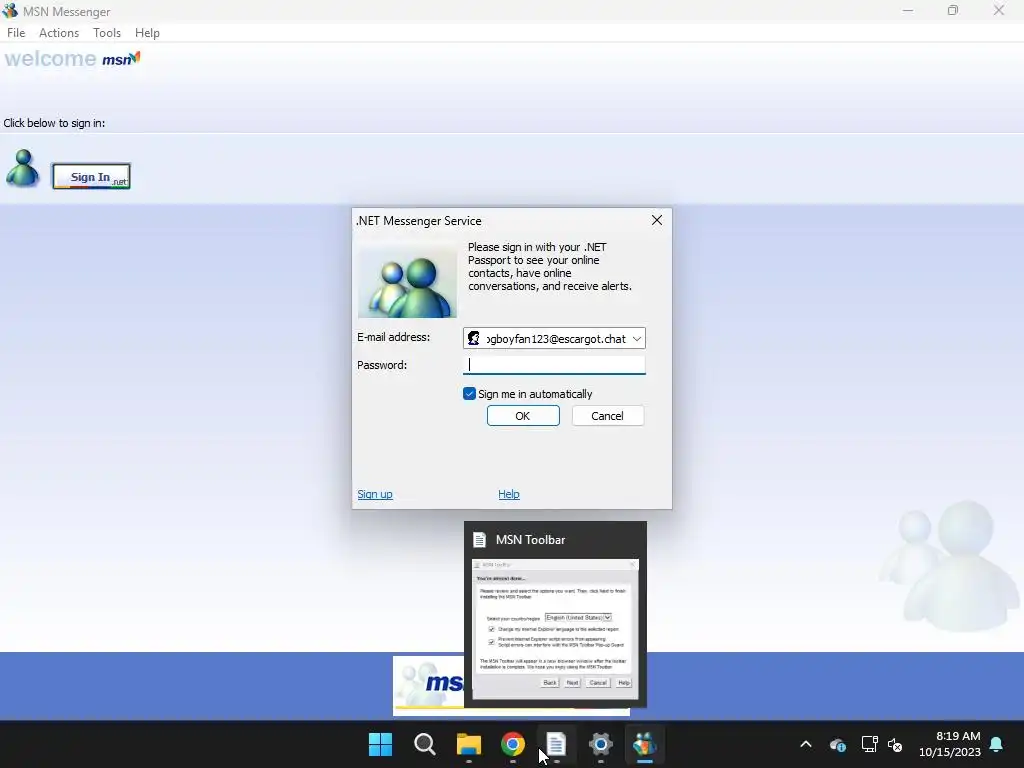Viewport: 1024px width, 768px height.
Task: Open the Sign up link
Action: click(x=375, y=494)
